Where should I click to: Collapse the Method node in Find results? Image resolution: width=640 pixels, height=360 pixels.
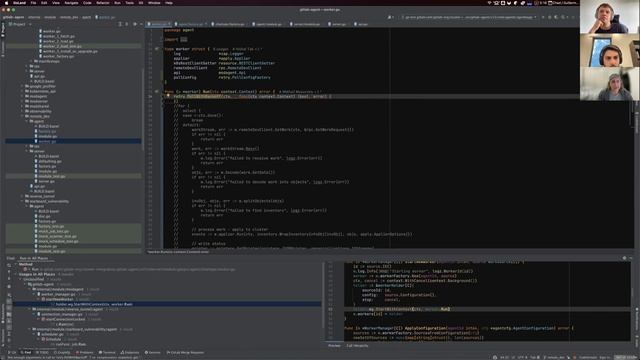click(x=16, y=264)
